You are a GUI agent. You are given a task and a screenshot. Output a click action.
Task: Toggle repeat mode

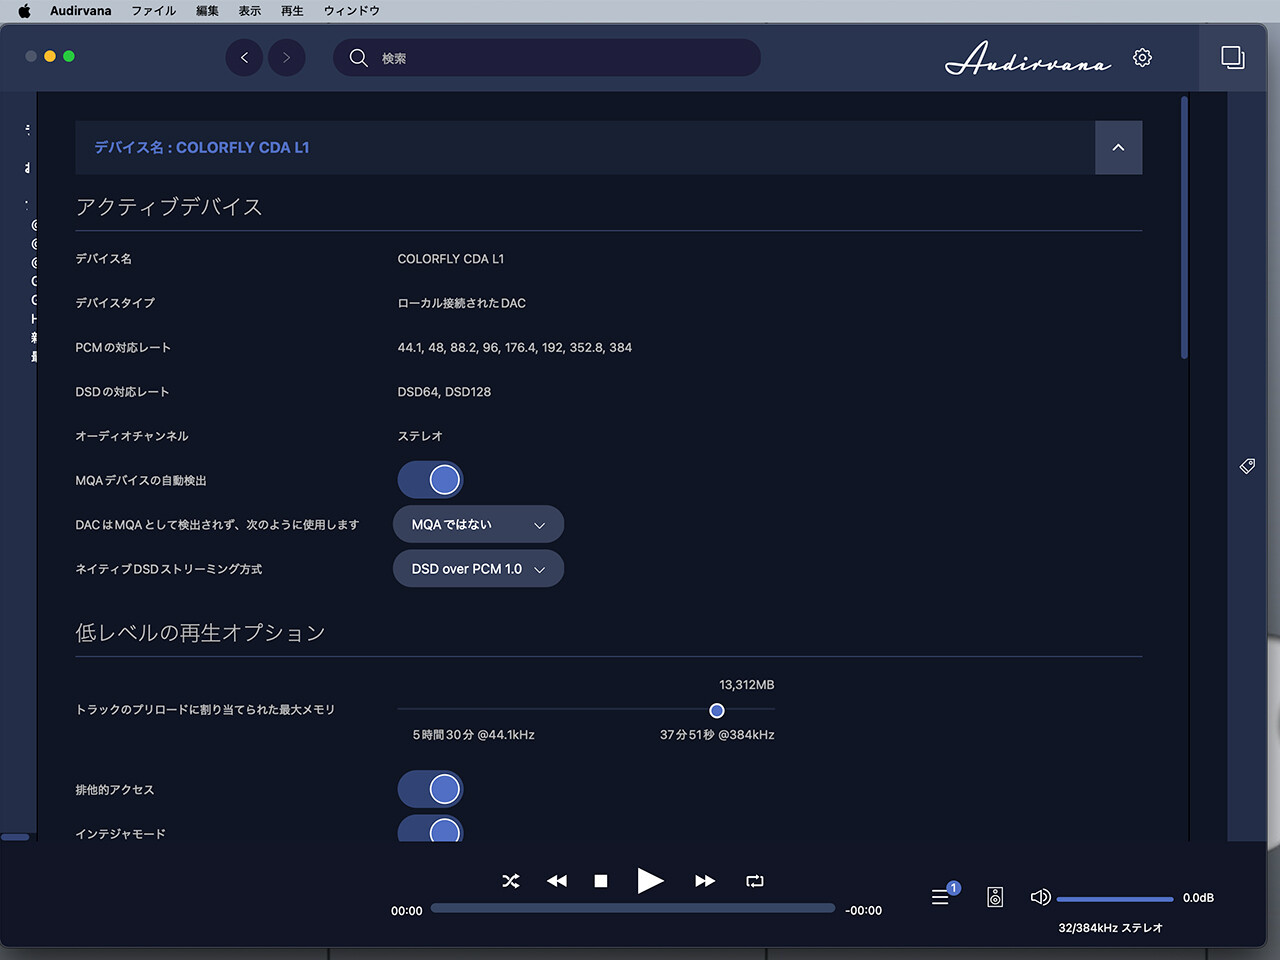[755, 881]
